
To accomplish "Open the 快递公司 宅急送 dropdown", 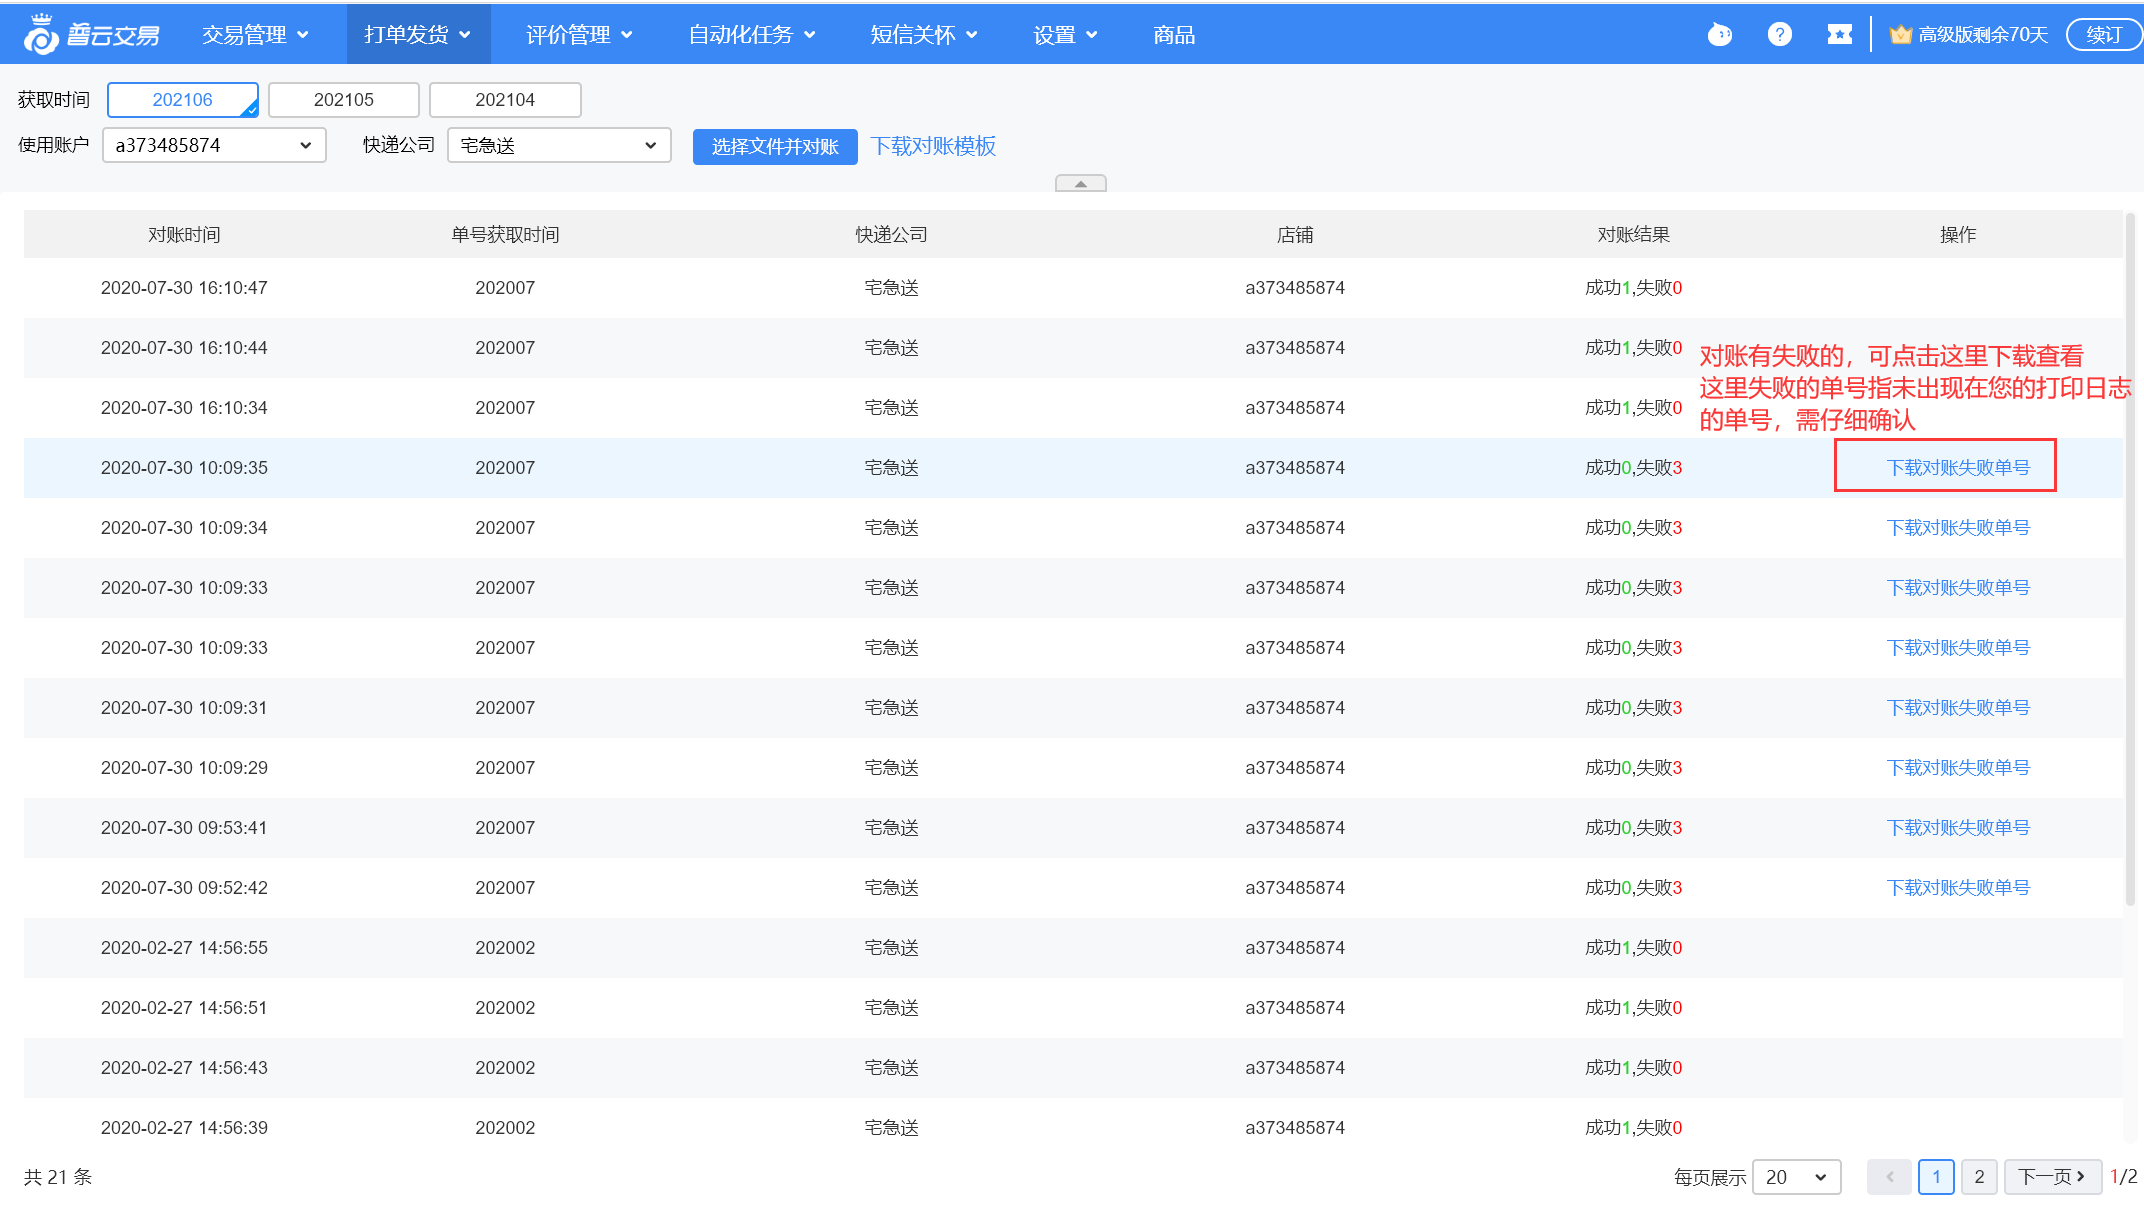I will click(558, 146).
